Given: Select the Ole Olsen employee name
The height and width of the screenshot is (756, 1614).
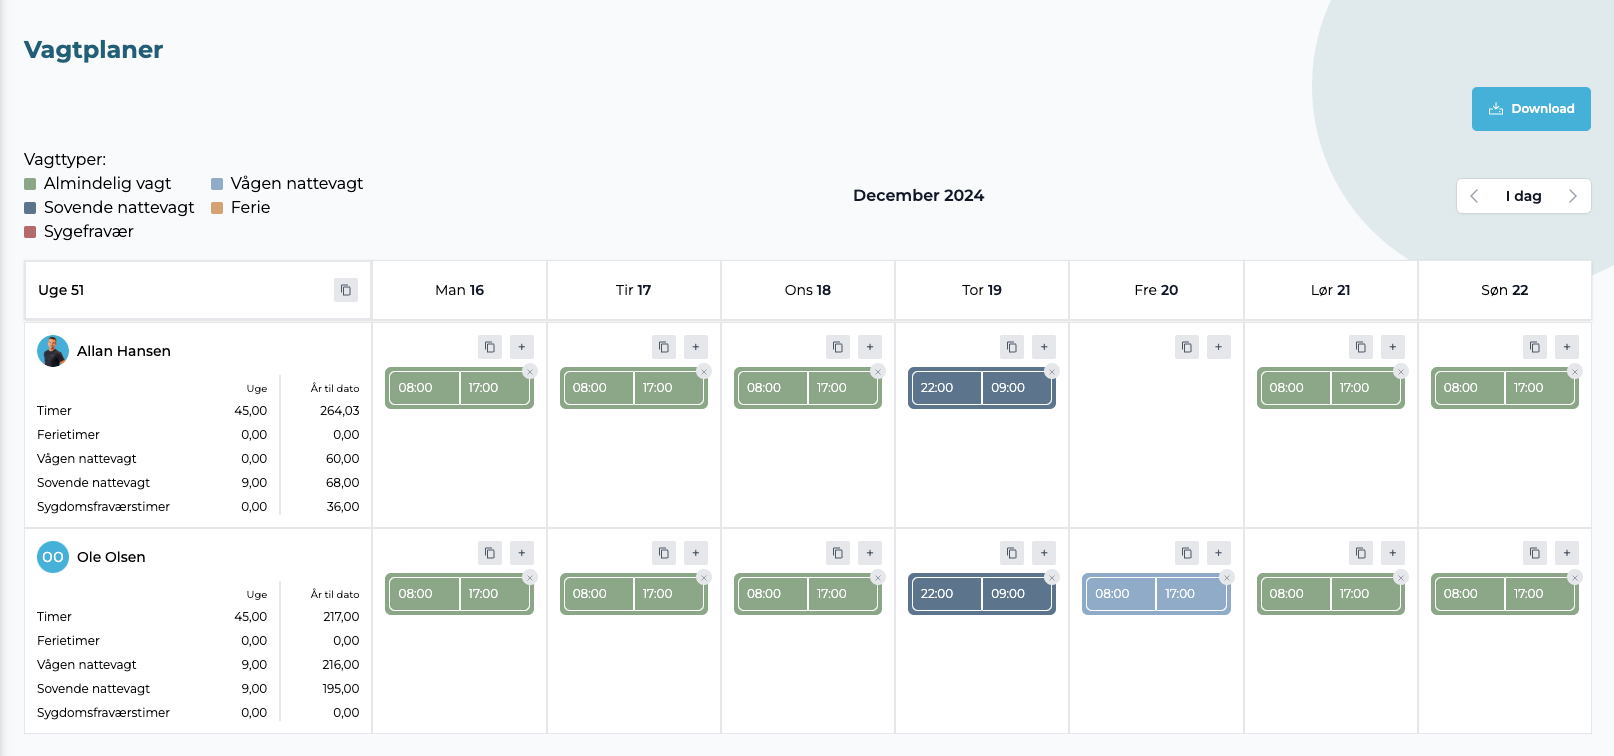Looking at the screenshot, I should pyautogui.click(x=111, y=557).
